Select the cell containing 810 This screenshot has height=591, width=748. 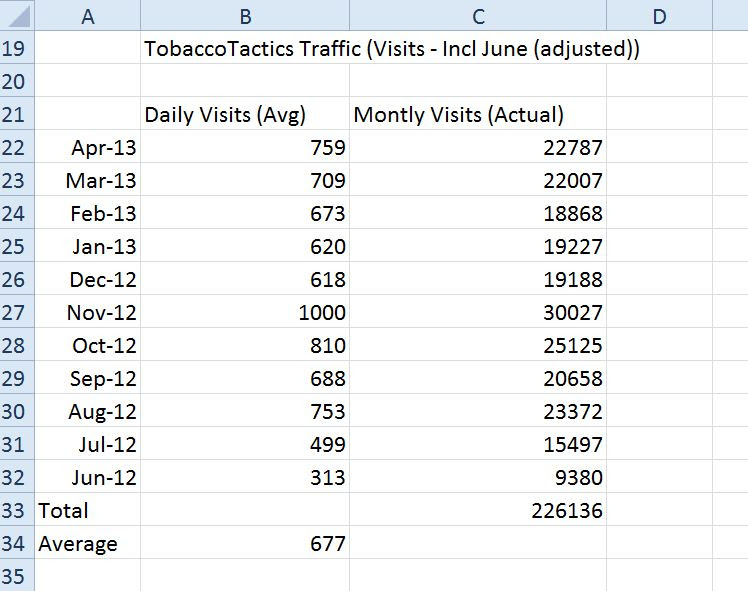click(245, 344)
